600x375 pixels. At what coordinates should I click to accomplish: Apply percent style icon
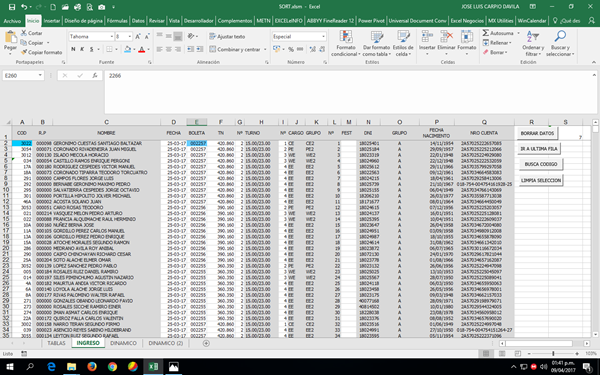tap(291, 49)
